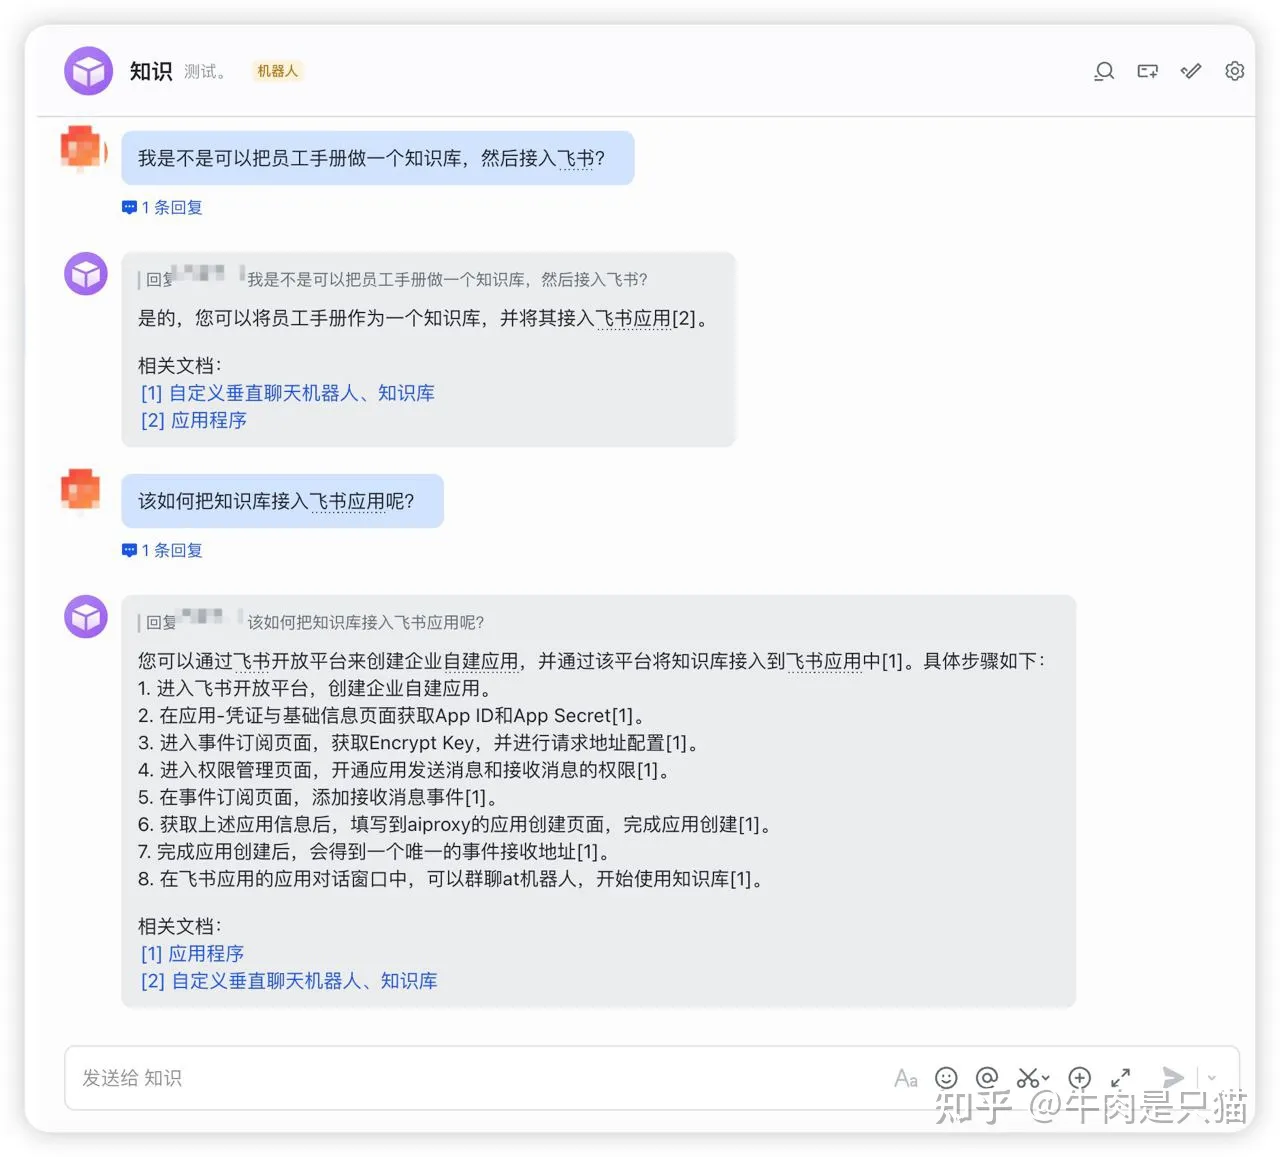Click the send message arrow
This screenshot has height=1157, width=1280.
pyautogui.click(x=1173, y=1078)
